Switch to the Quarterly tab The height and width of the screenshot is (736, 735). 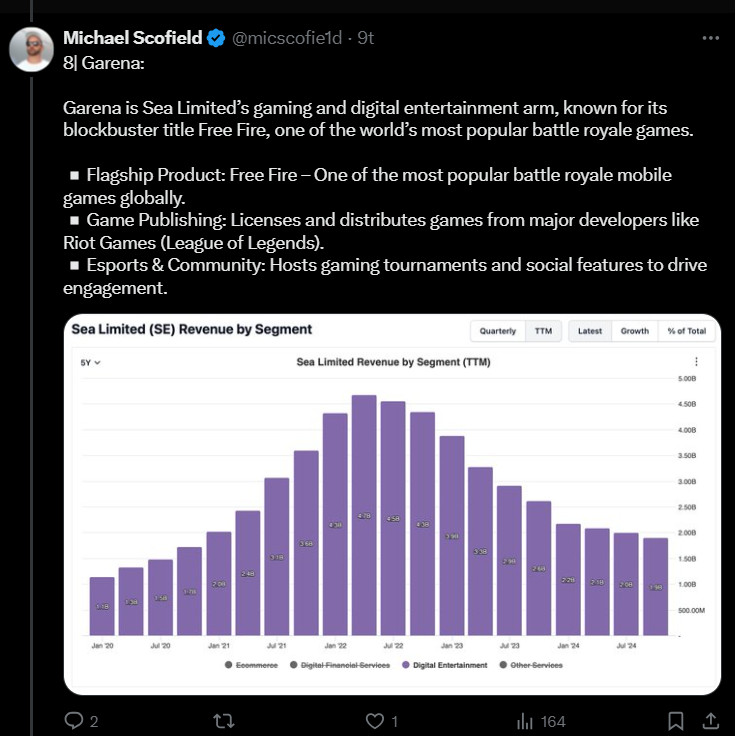pos(497,331)
